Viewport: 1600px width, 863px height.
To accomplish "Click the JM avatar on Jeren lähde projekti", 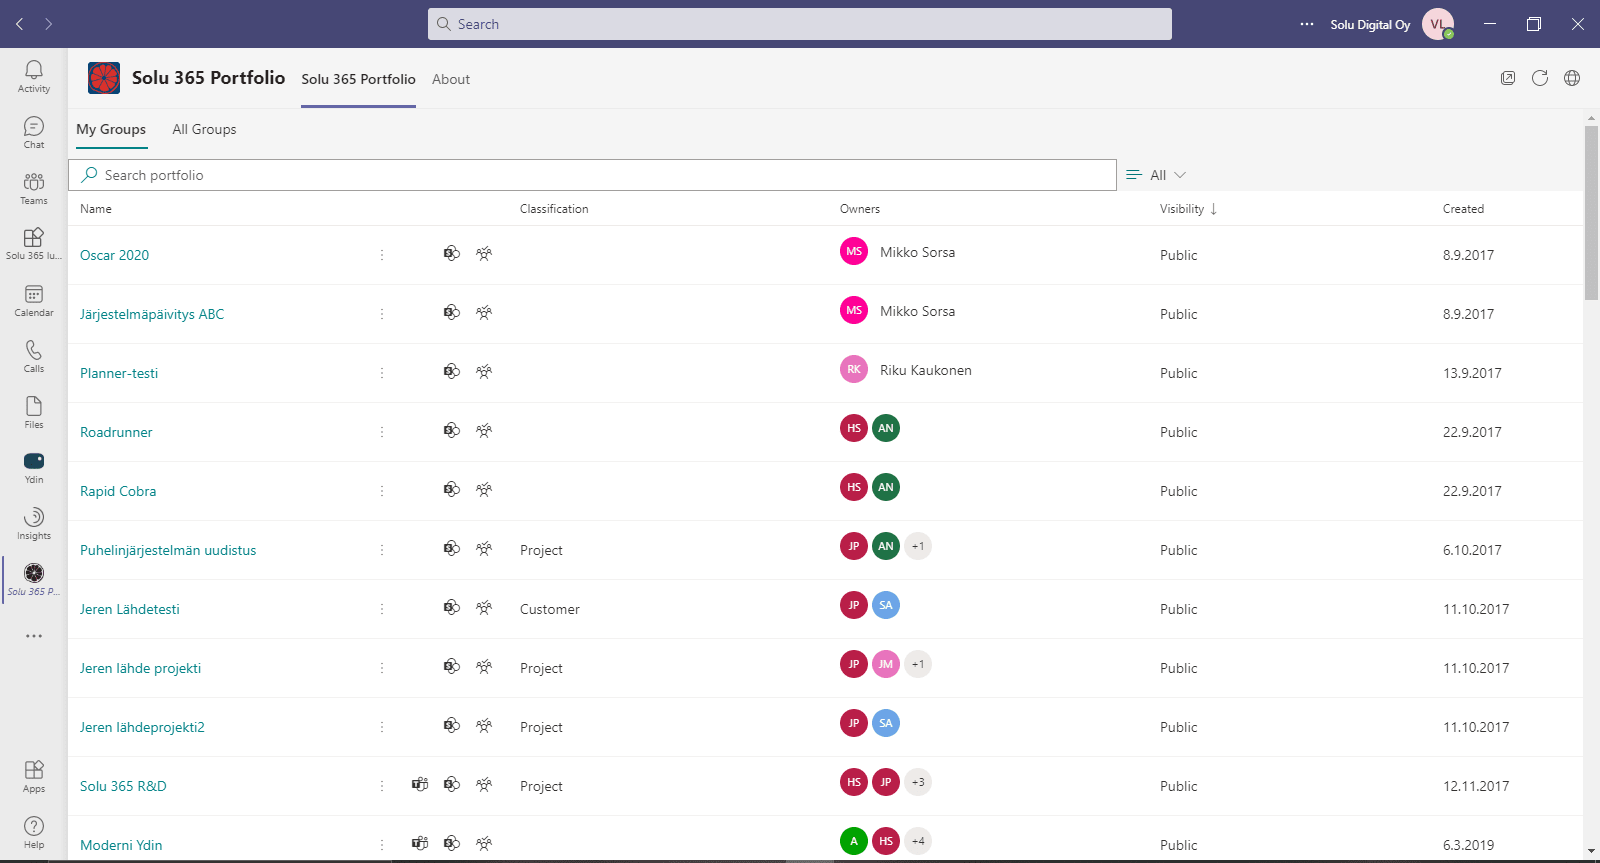I will 886,664.
